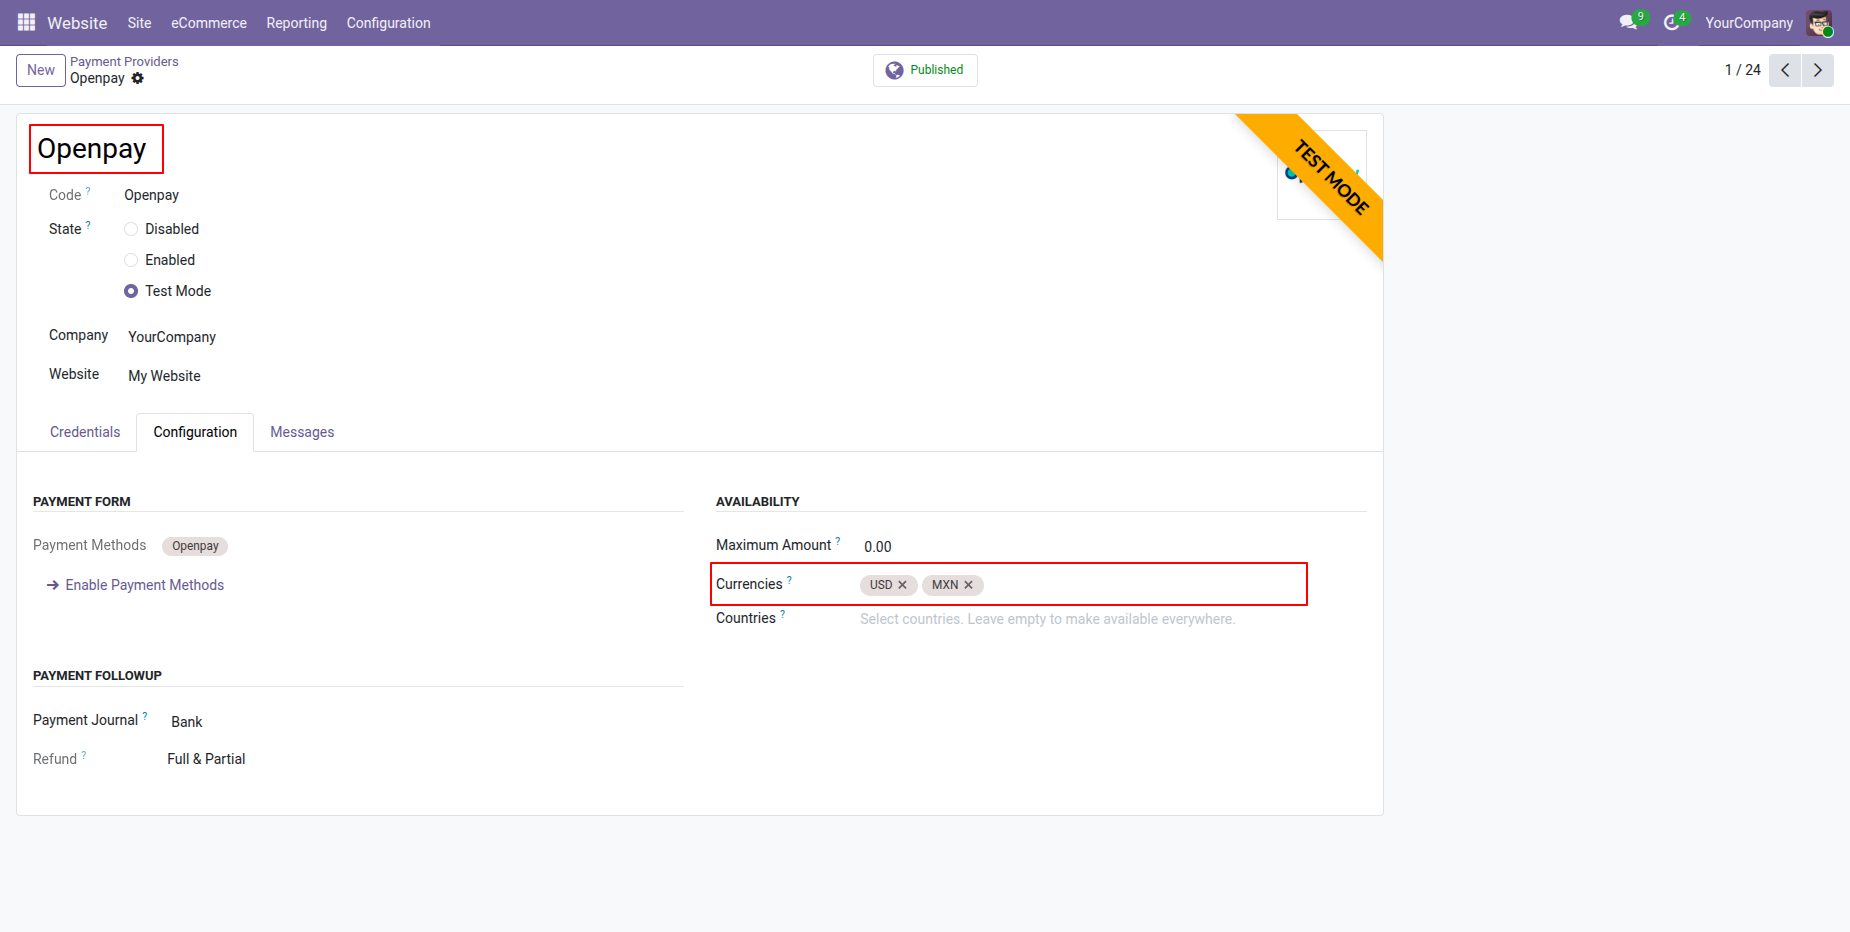
Task: Select the Enabled state option
Action: (131, 260)
